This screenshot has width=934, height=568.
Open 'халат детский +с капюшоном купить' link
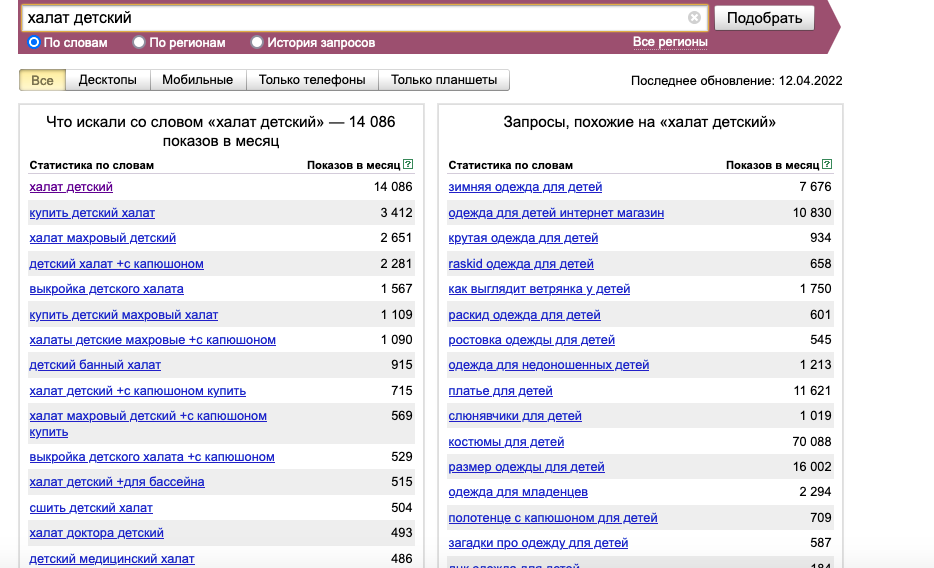(x=138, y=391)
